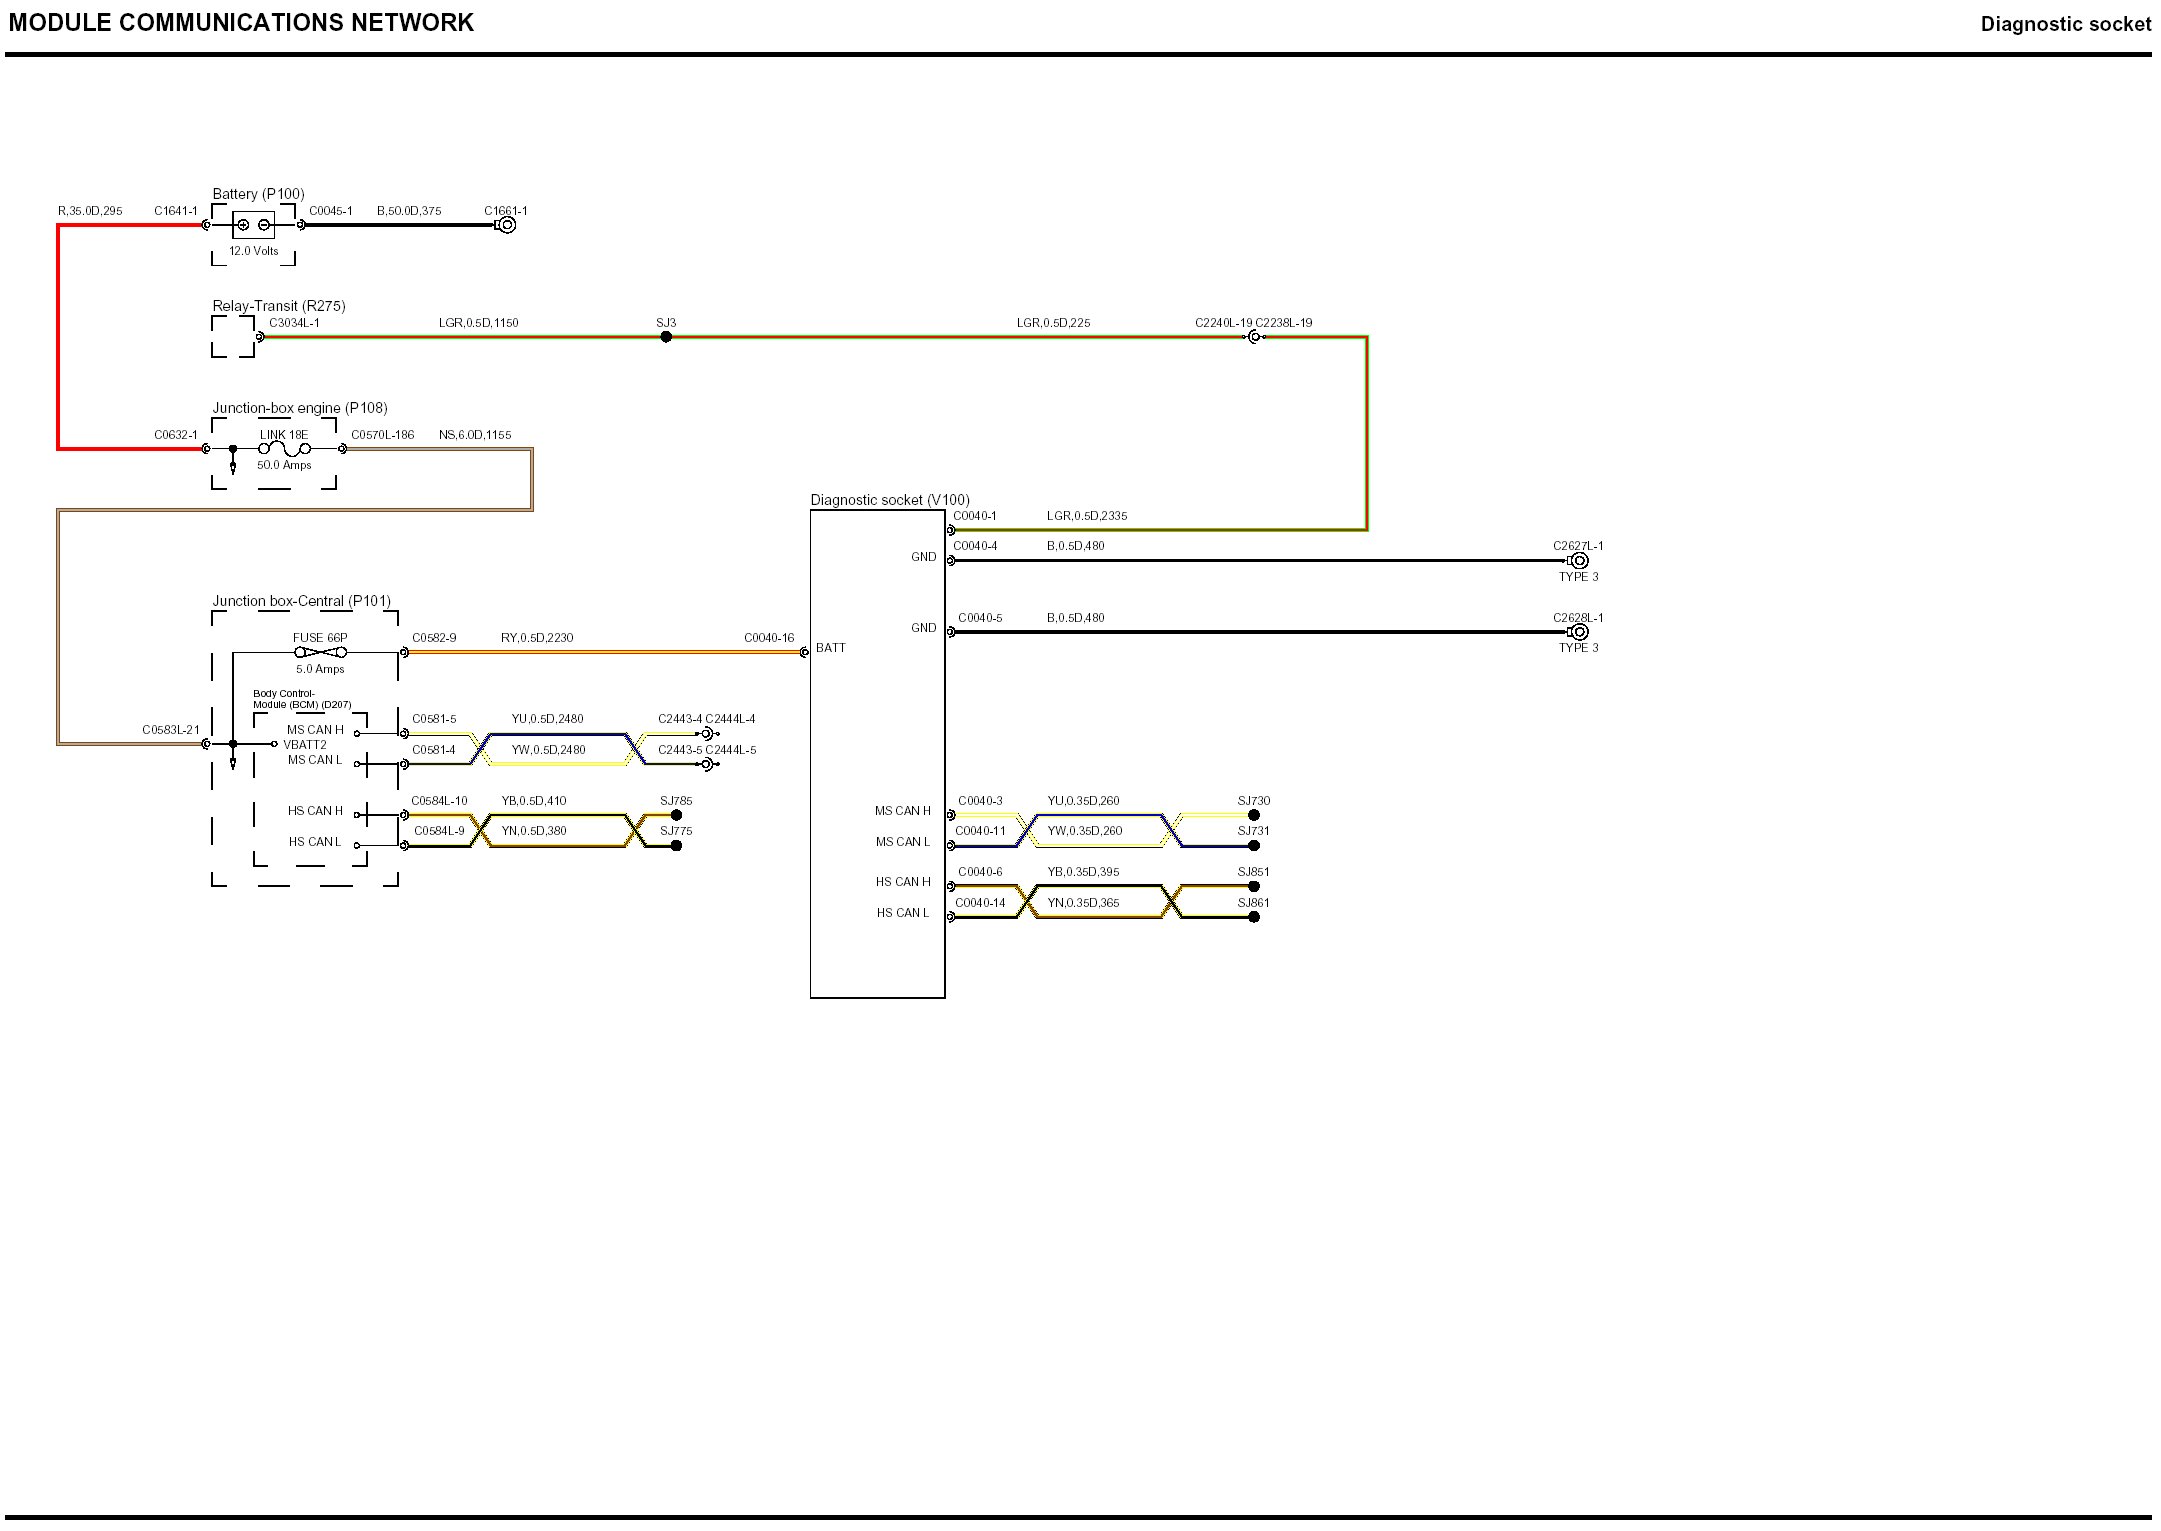Click the Junction box-Central (P101) label
The height and width of the screenshot is (1531, 2161).
point(301,601)
